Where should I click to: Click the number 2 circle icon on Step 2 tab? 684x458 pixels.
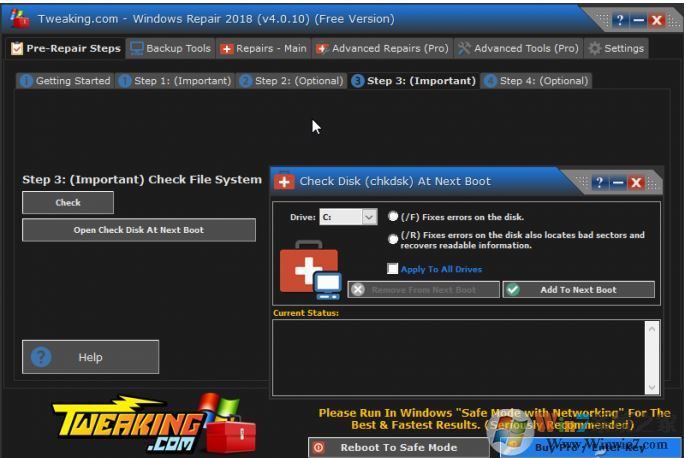pos(246,81)
